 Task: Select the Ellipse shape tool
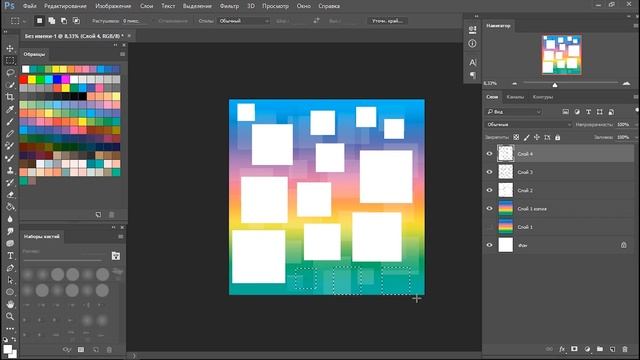tap(10, 292)
